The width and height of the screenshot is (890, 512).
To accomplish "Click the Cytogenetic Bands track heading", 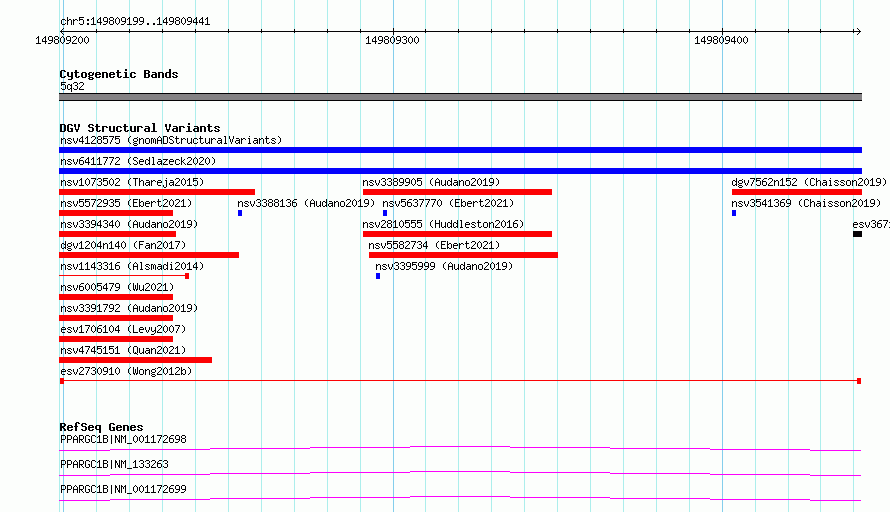I will (x=119, y=74).
